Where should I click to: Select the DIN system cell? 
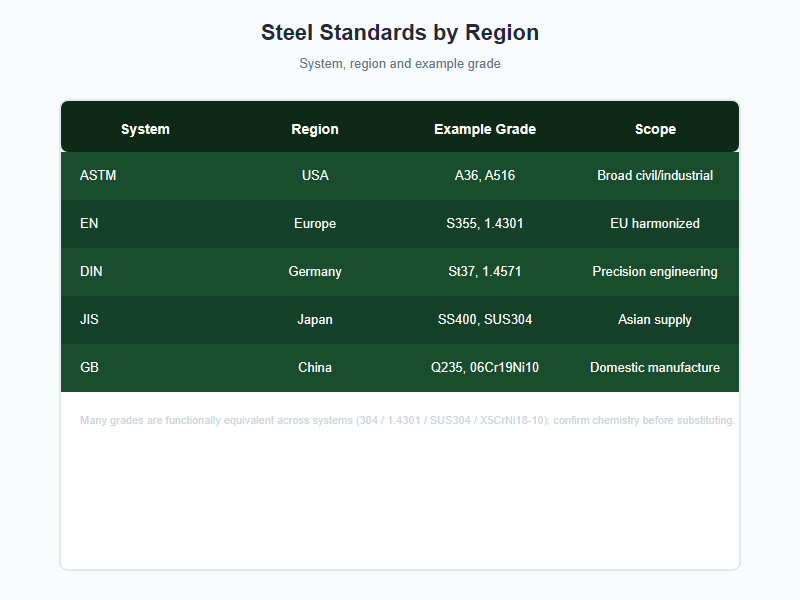tap(145, 271)
